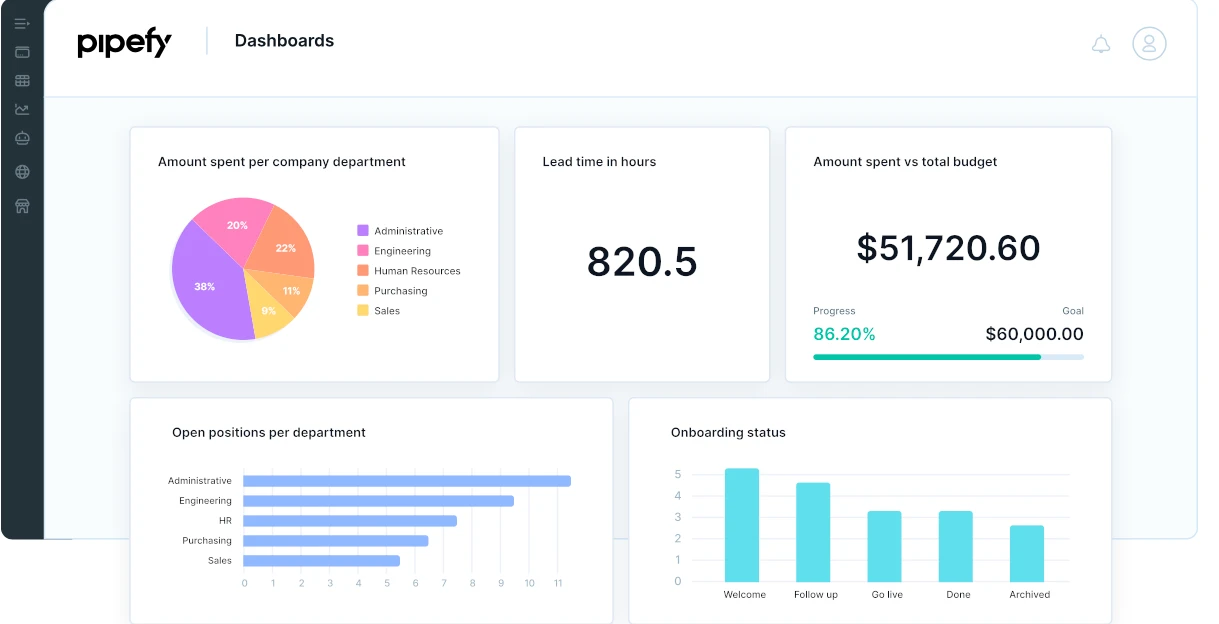
Task: Open the table grid icon in sidebar
Action: point(22,81)
